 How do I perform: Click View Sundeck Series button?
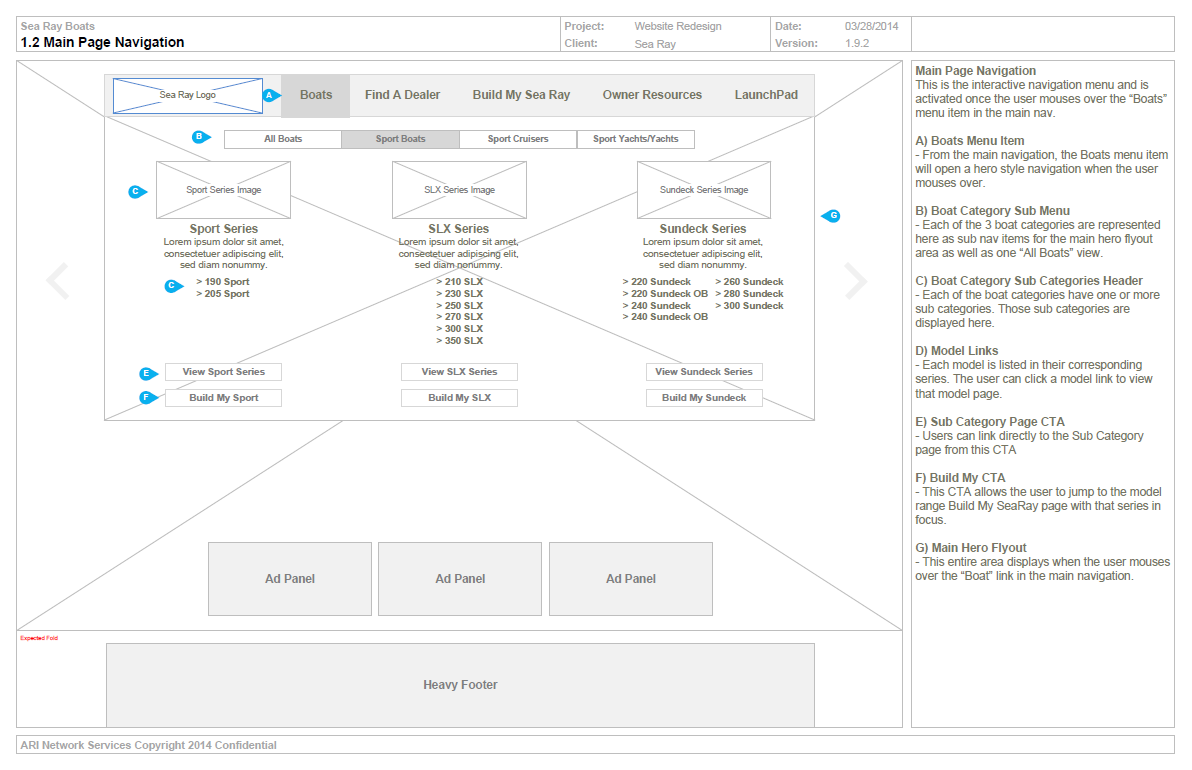[704, 372]
